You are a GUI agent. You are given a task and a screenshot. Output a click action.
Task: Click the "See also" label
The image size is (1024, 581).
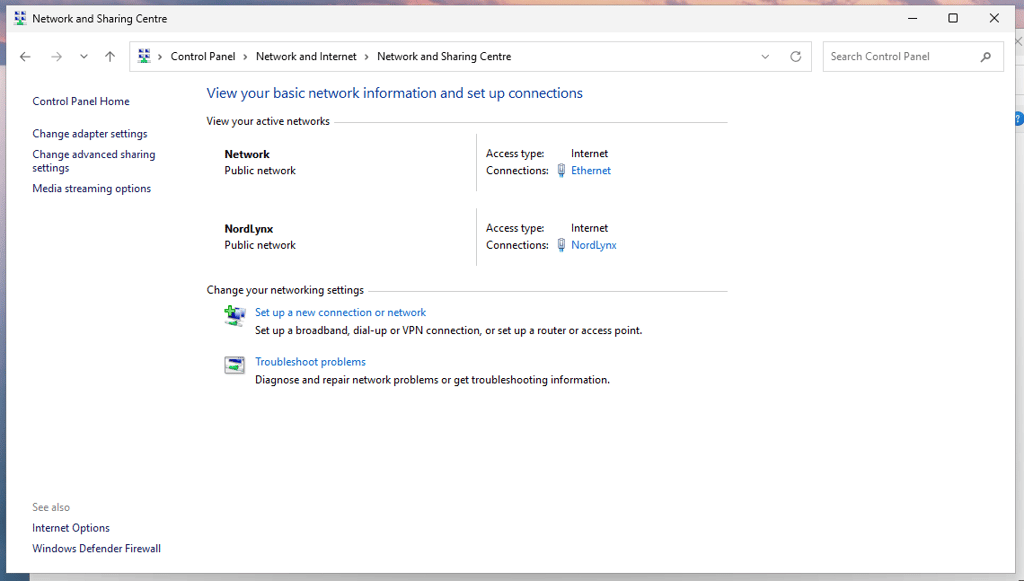click(51, 507)
